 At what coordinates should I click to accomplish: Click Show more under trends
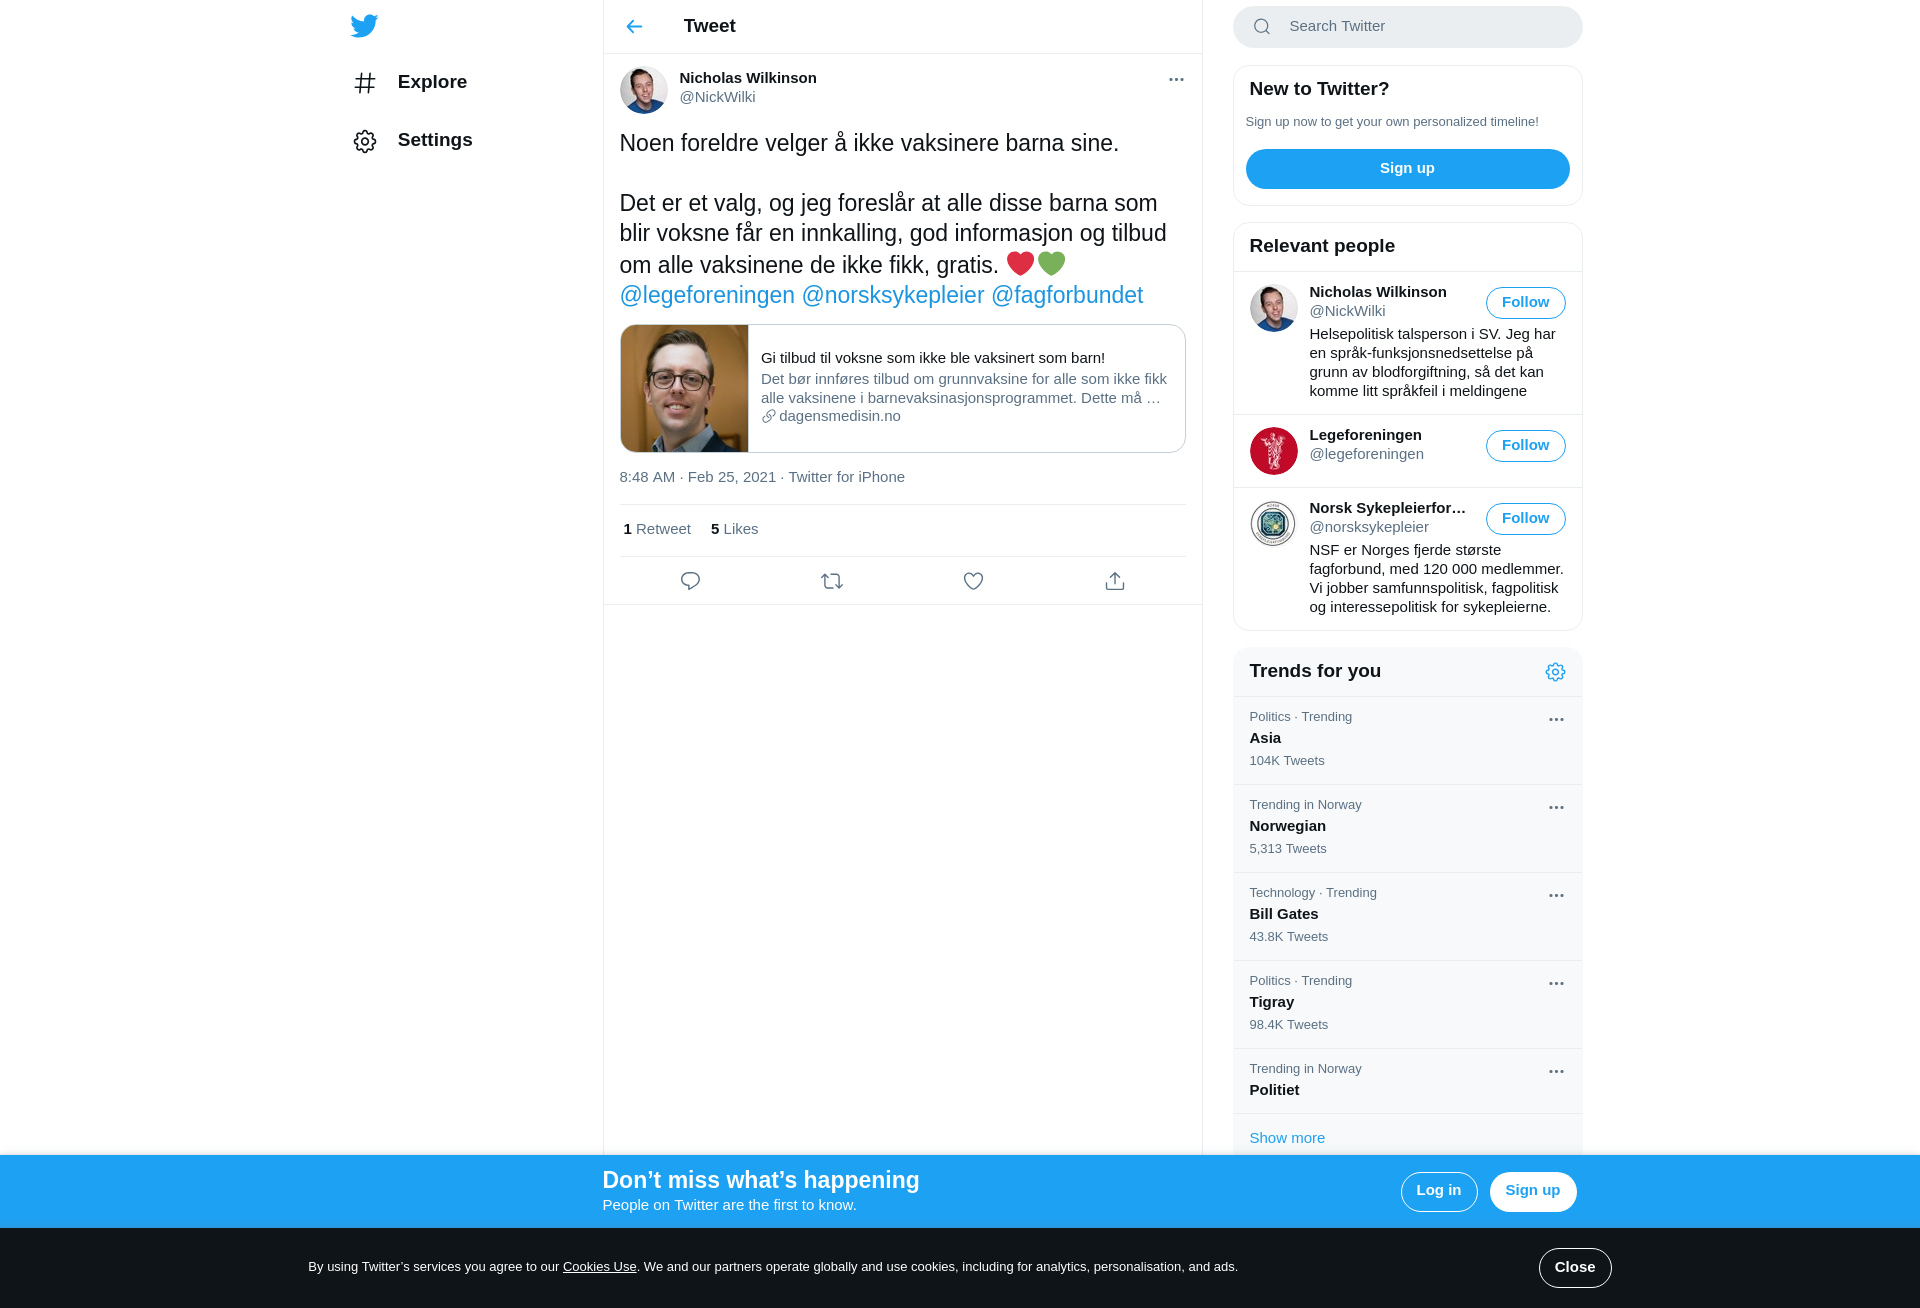[x=1287, y=1138]
